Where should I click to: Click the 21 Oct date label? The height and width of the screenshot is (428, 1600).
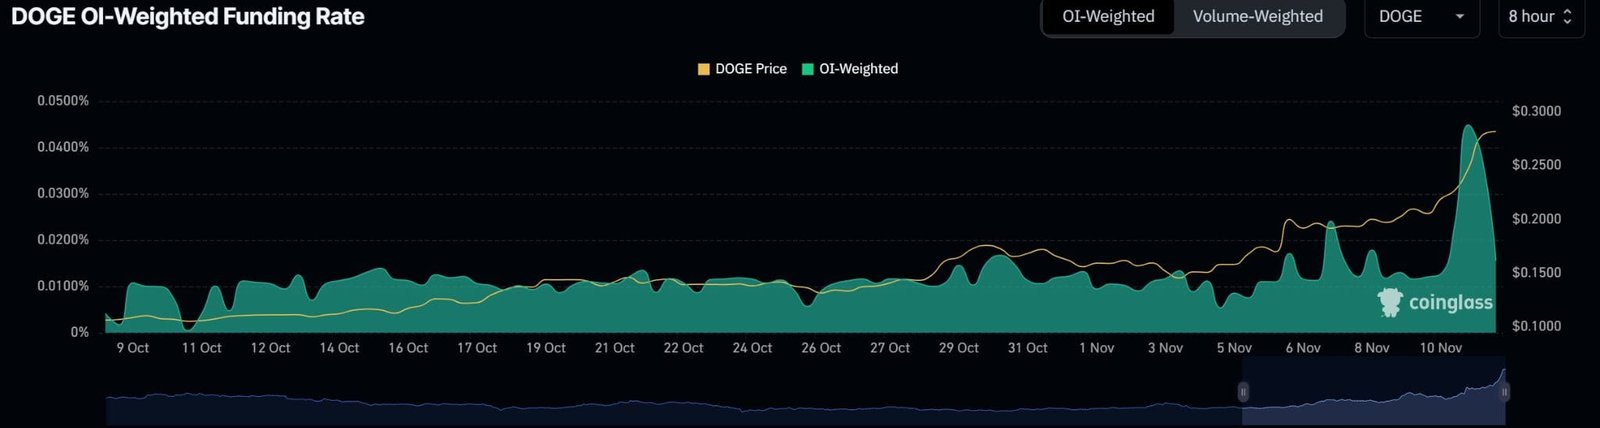pyautogui.click(x=615, y=348)
